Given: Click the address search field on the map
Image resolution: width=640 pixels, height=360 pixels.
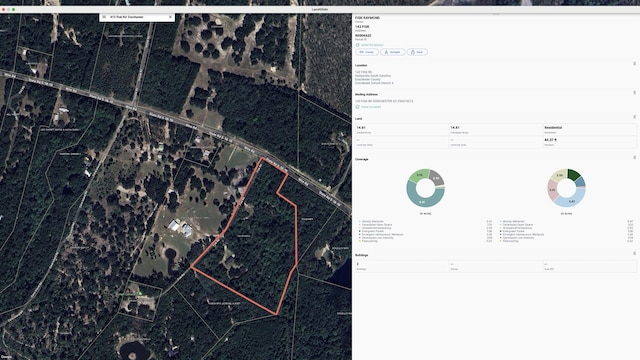Looking at the screenshot, I should tap(137, 17).
